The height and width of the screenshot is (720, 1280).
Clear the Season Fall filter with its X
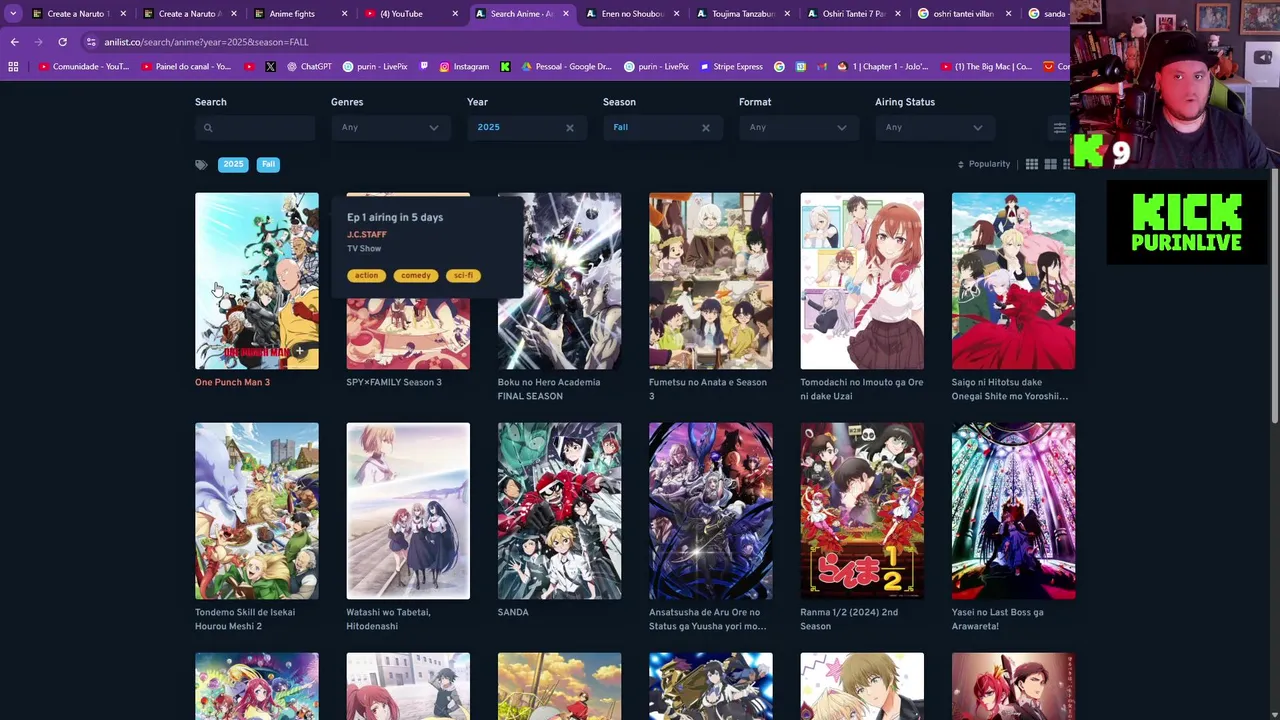tap(706, 128)
